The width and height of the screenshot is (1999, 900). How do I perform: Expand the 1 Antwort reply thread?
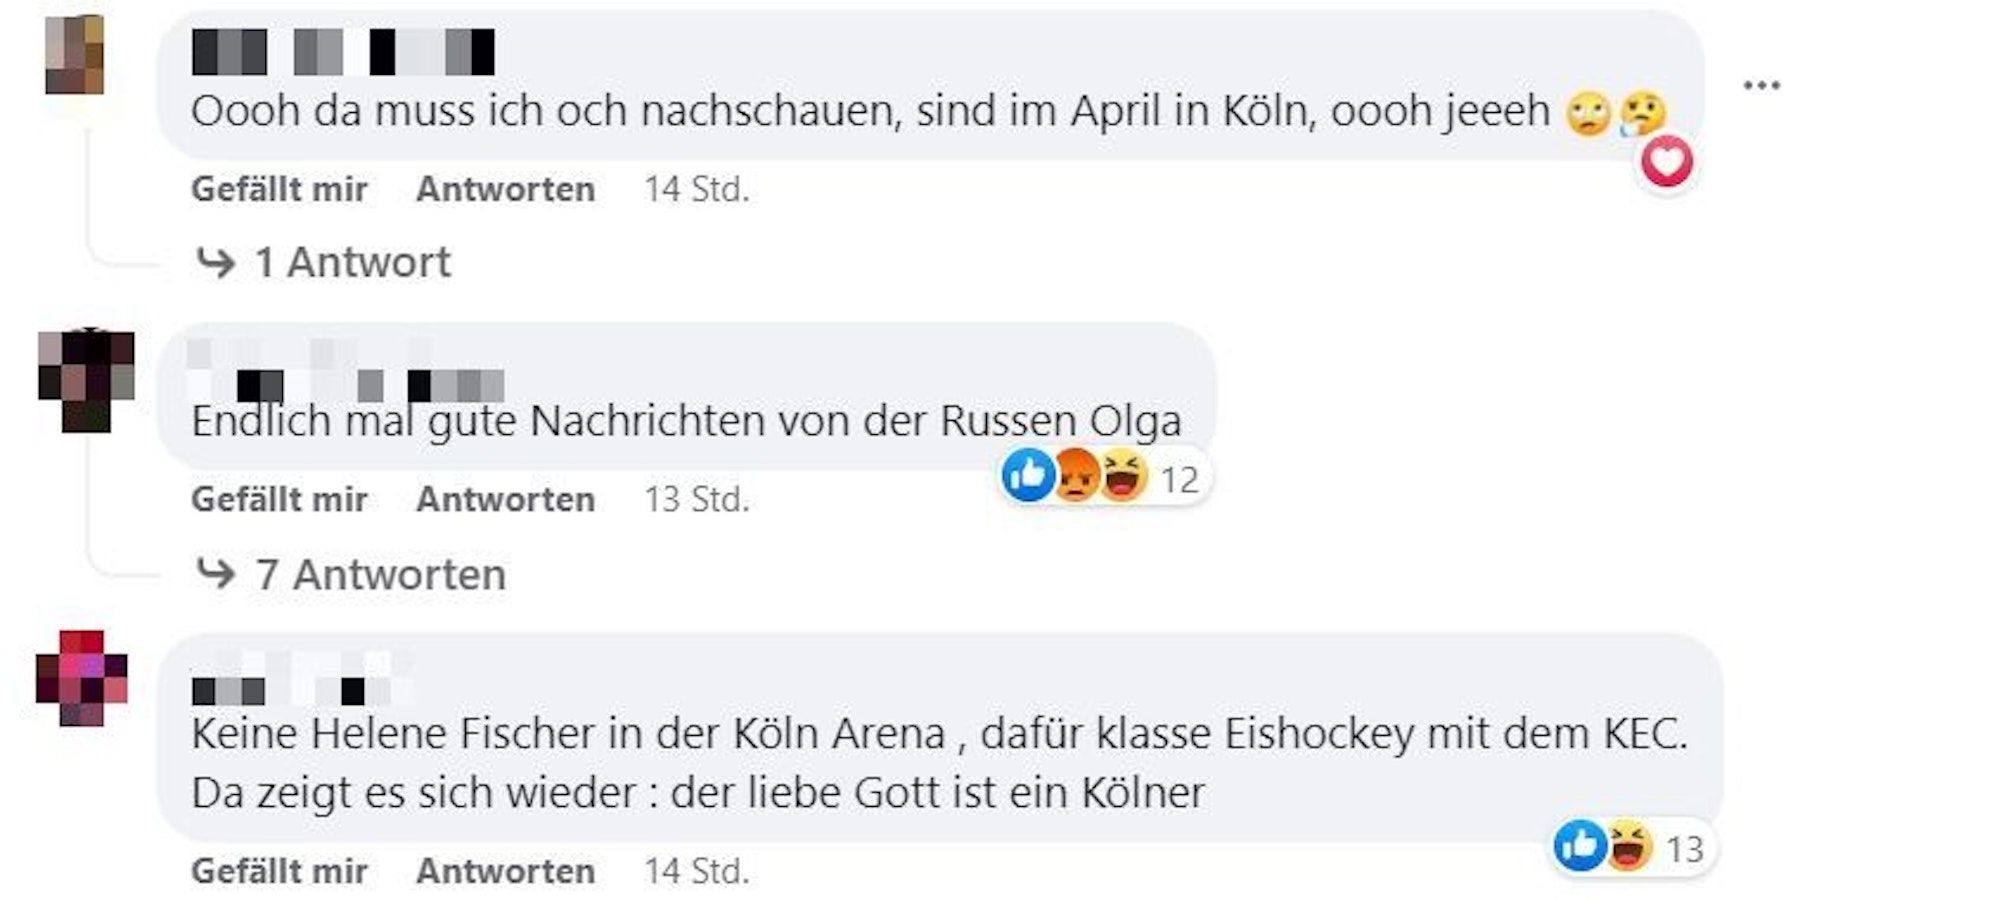[351, 261]
